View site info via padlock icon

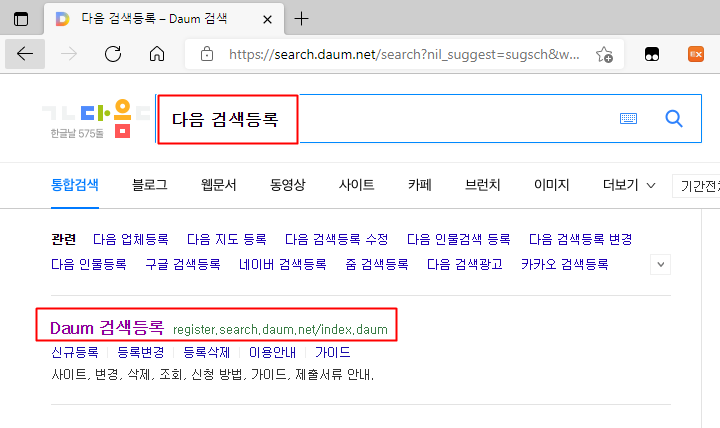click(x=207, y=54)
